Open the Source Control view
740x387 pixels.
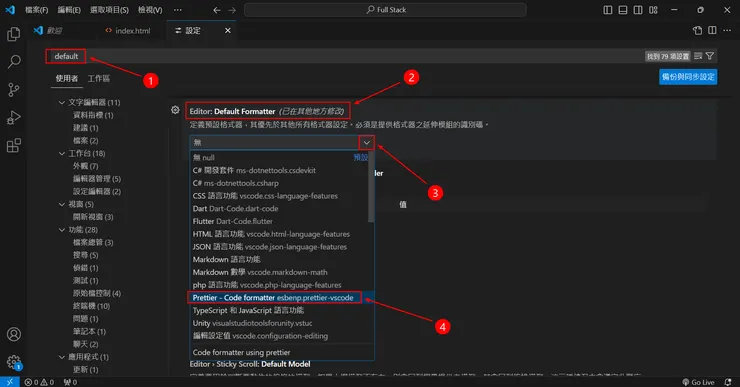tap(14, 90)
